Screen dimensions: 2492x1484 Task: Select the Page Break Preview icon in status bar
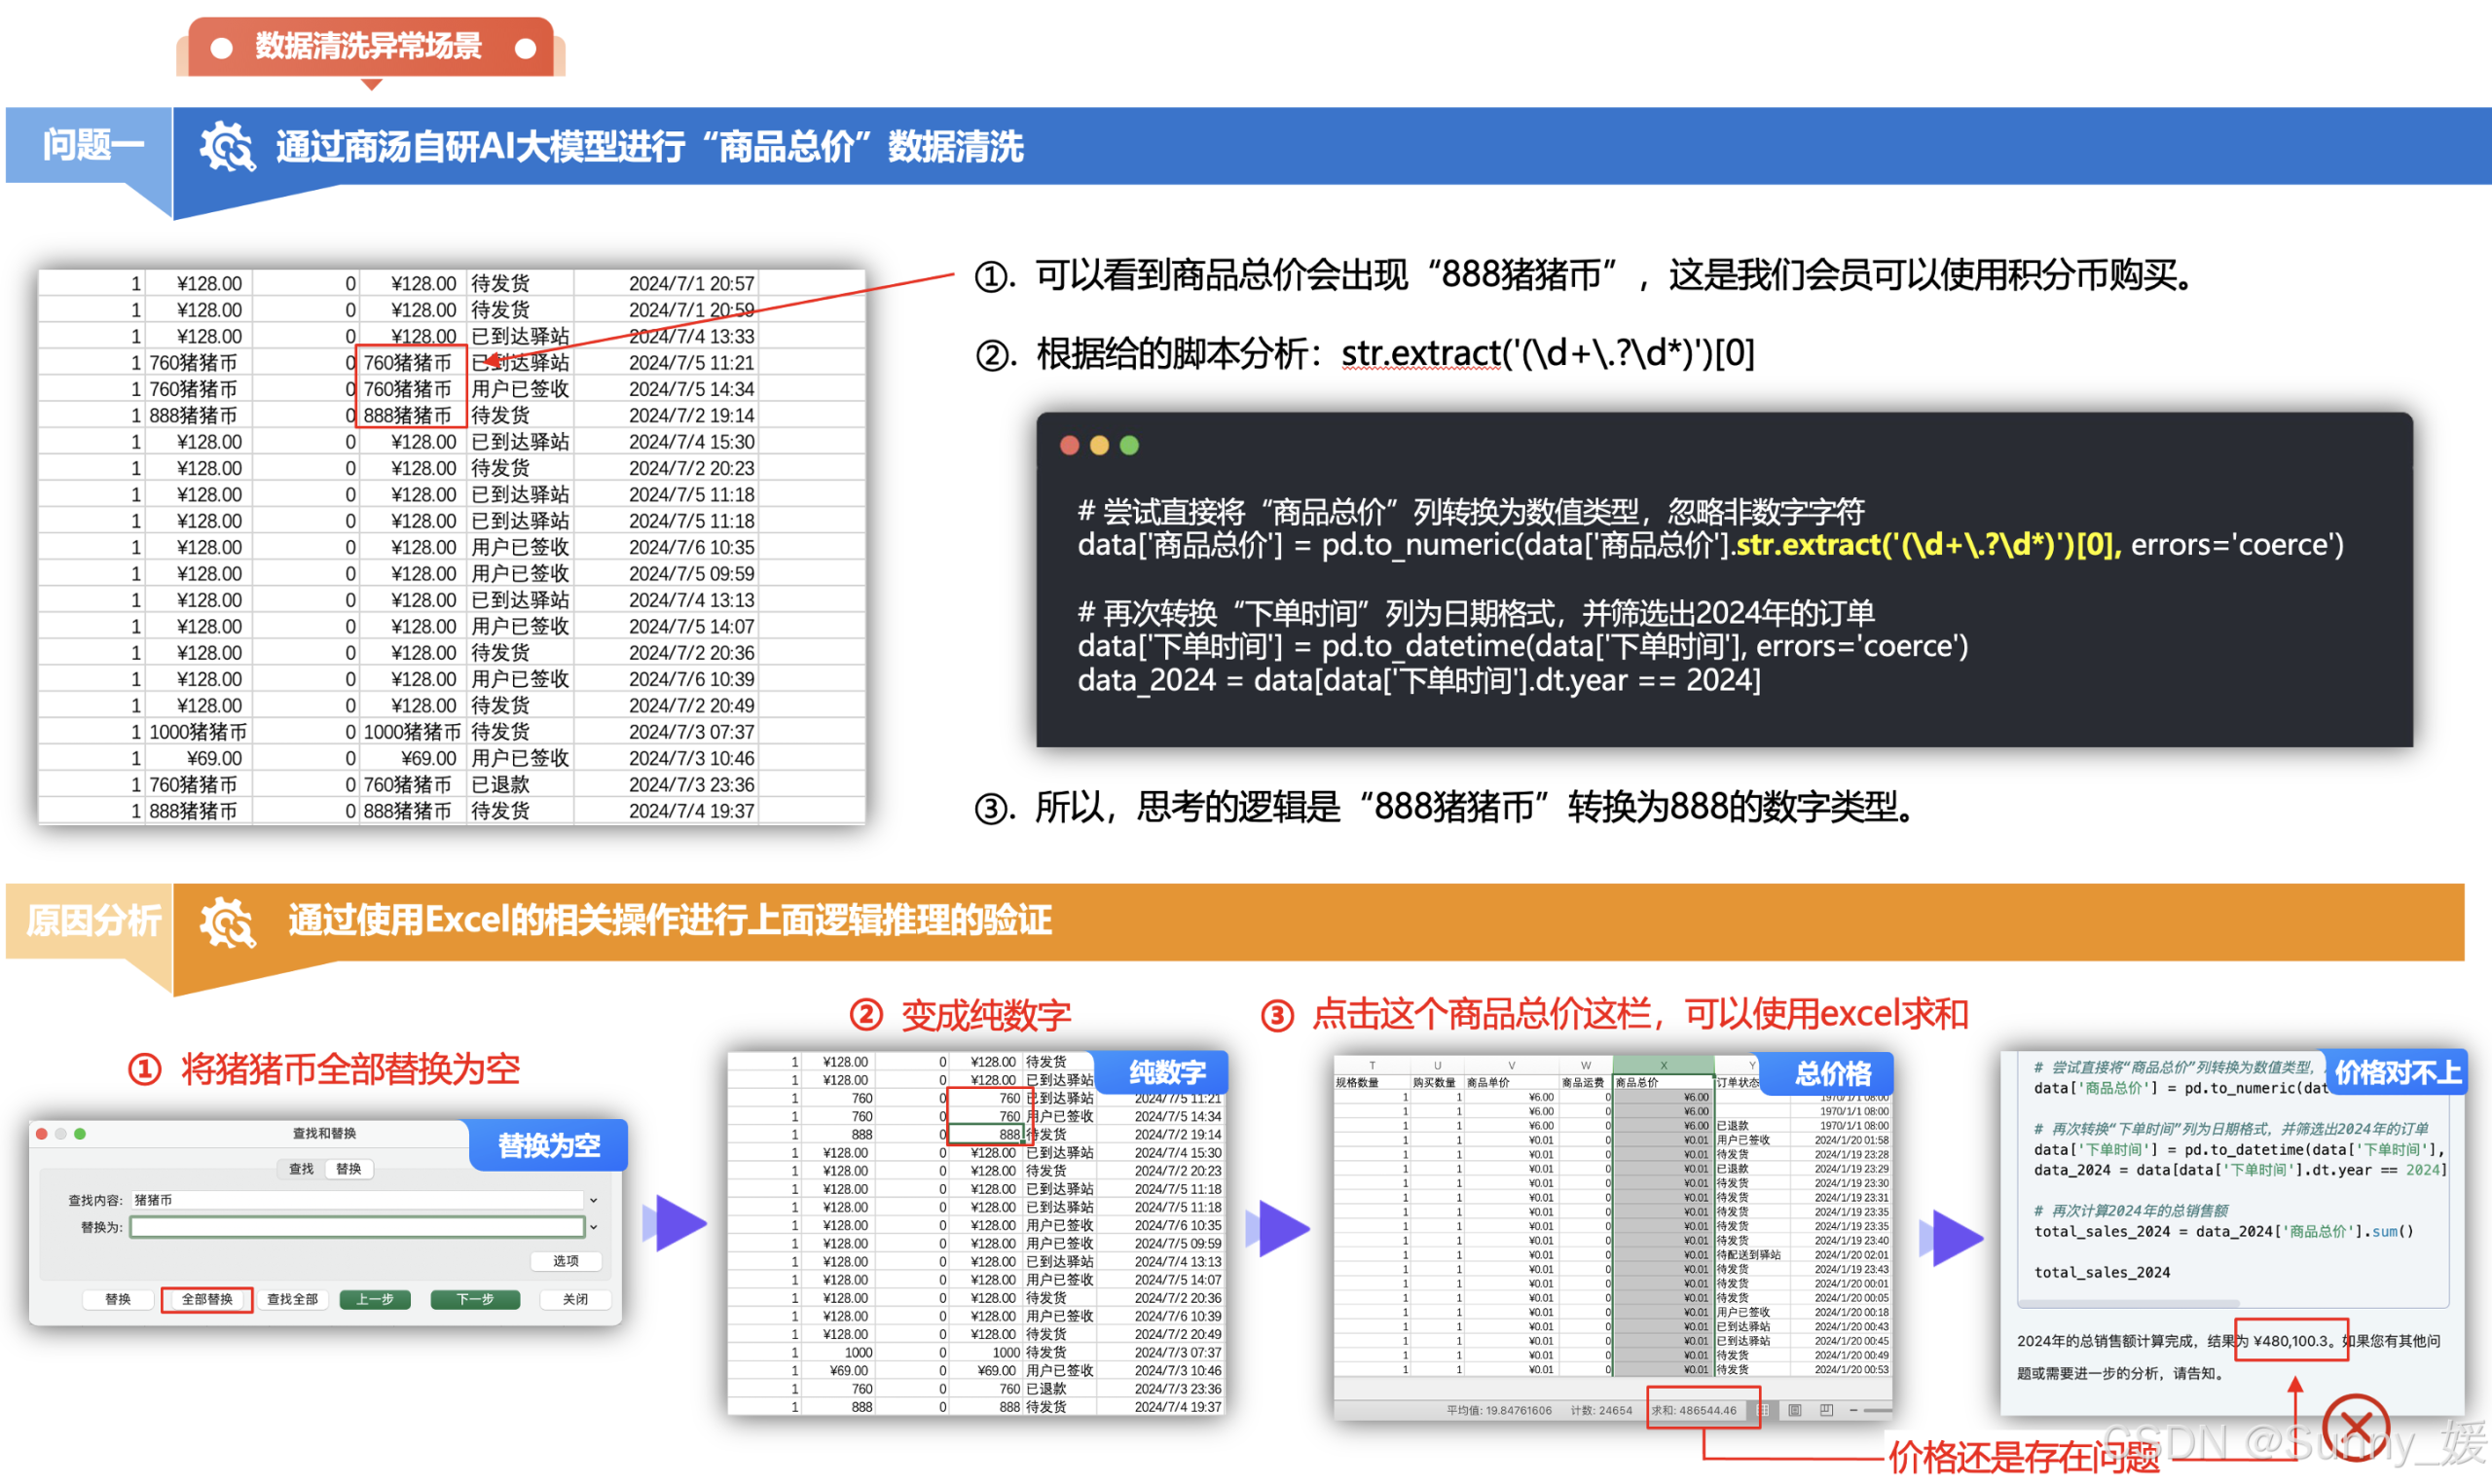click(1827, 1412)
